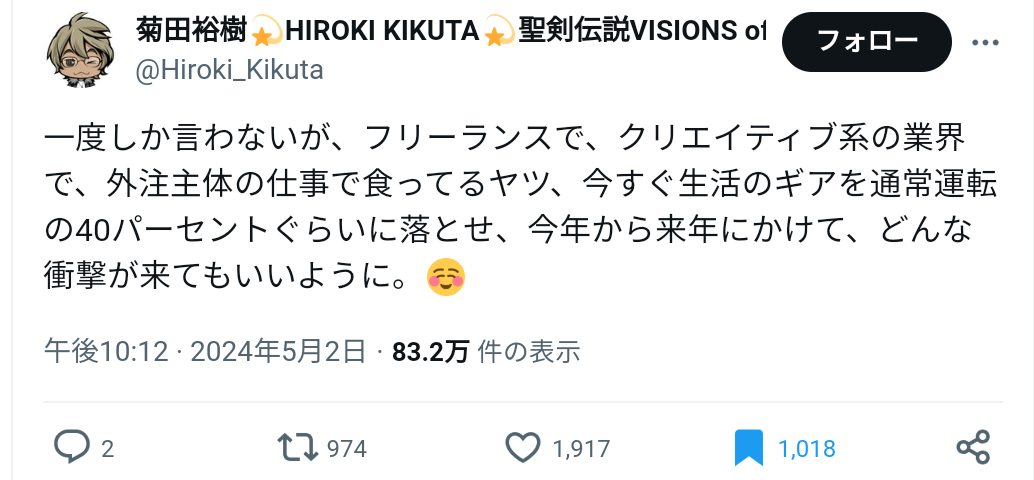
Task: Click the 2024年5月2日 date link
Action: [x=278, y=351]
